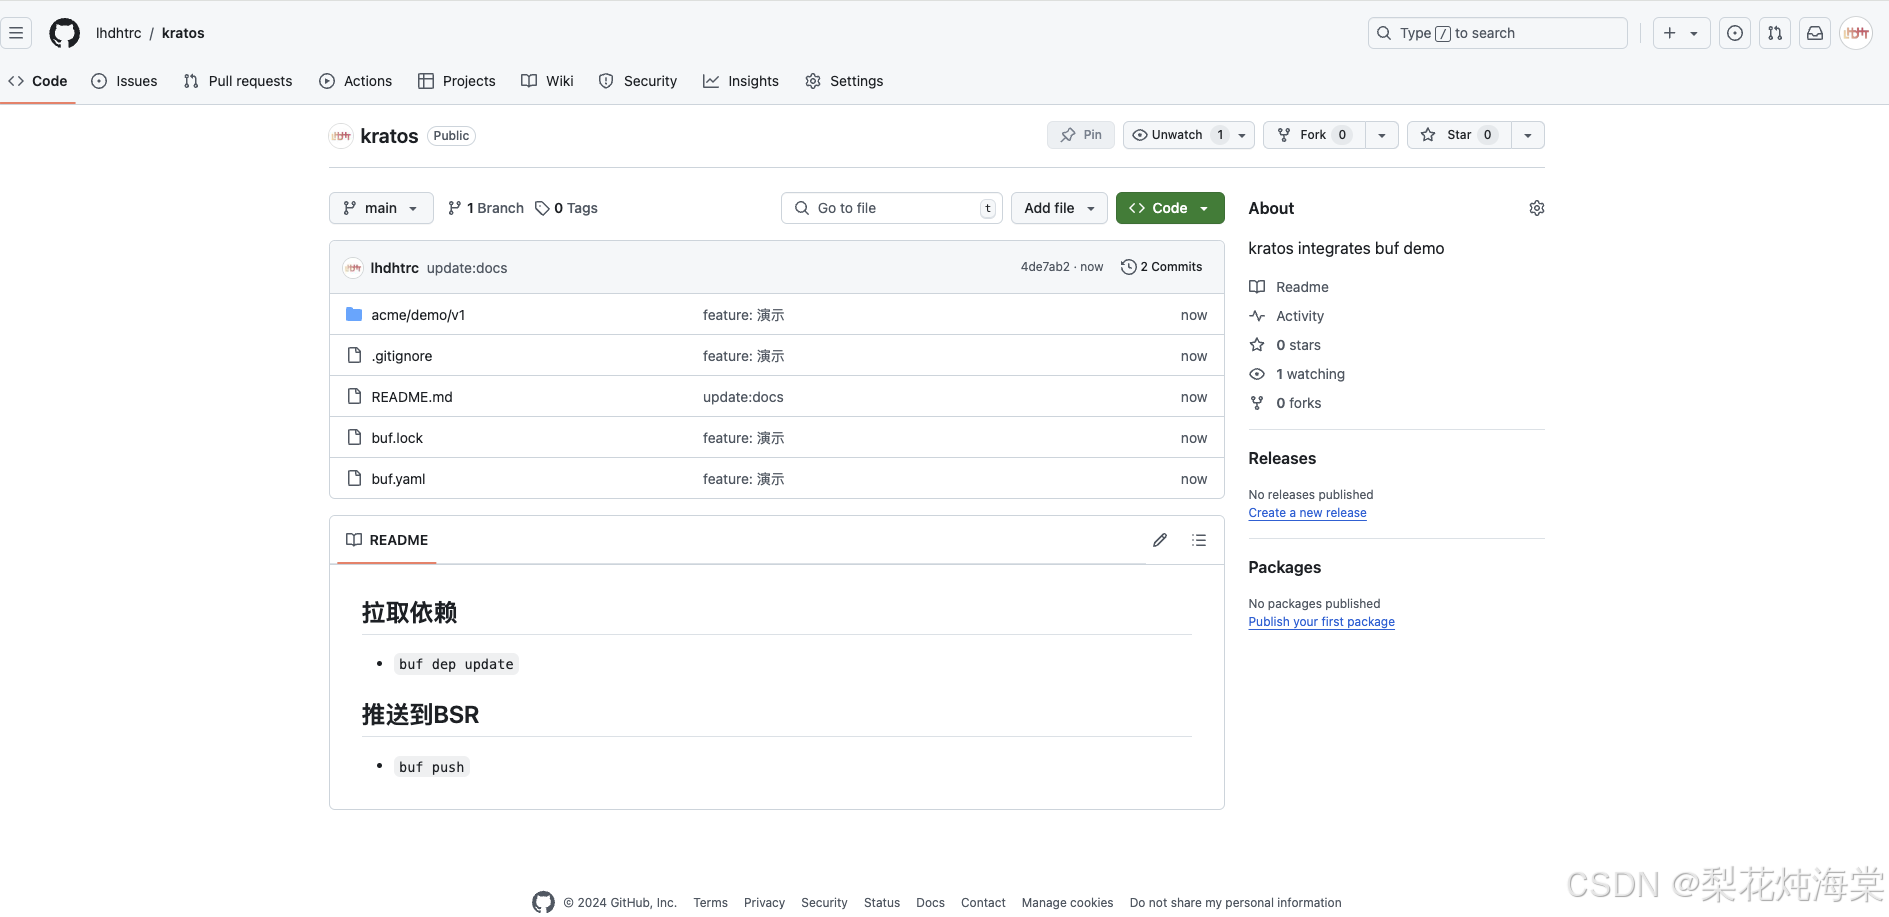Edit repository details with About gear icon
The width and height of the screenshot is (1889, 917).
tap(1537, 208)
